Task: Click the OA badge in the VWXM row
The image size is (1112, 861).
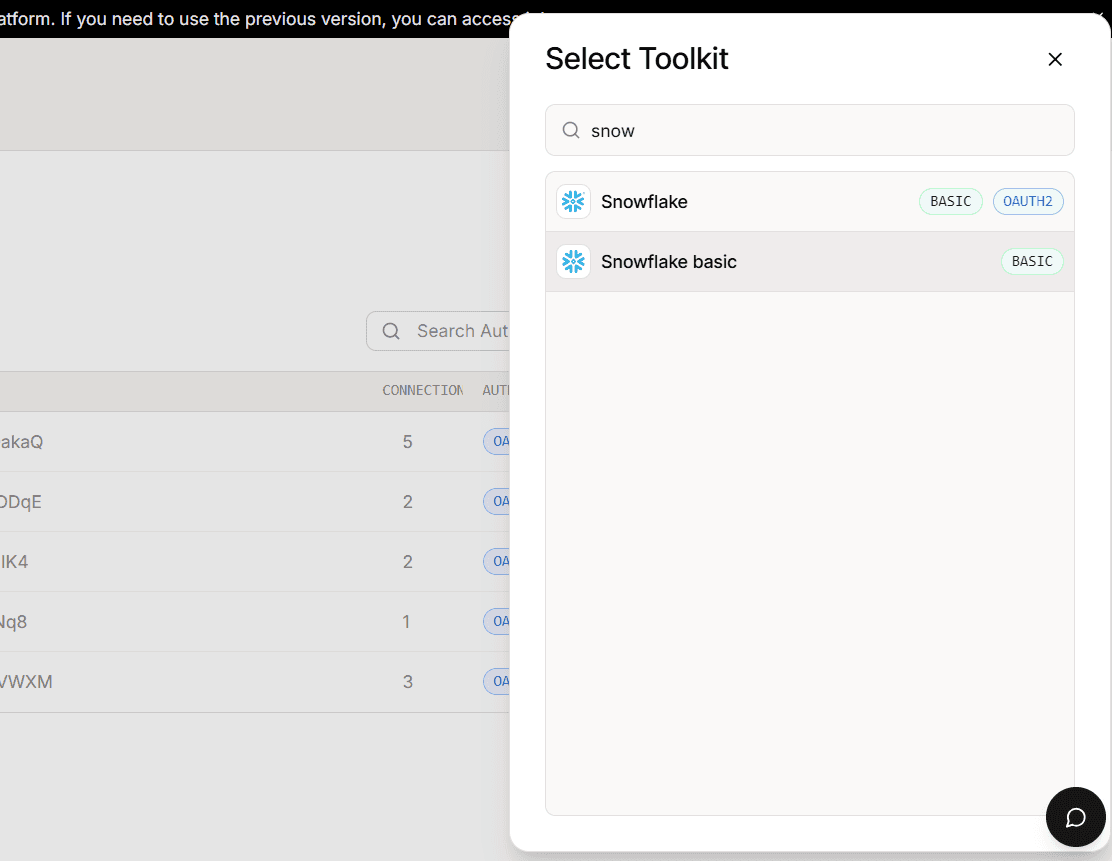Action: click(496, 682)
